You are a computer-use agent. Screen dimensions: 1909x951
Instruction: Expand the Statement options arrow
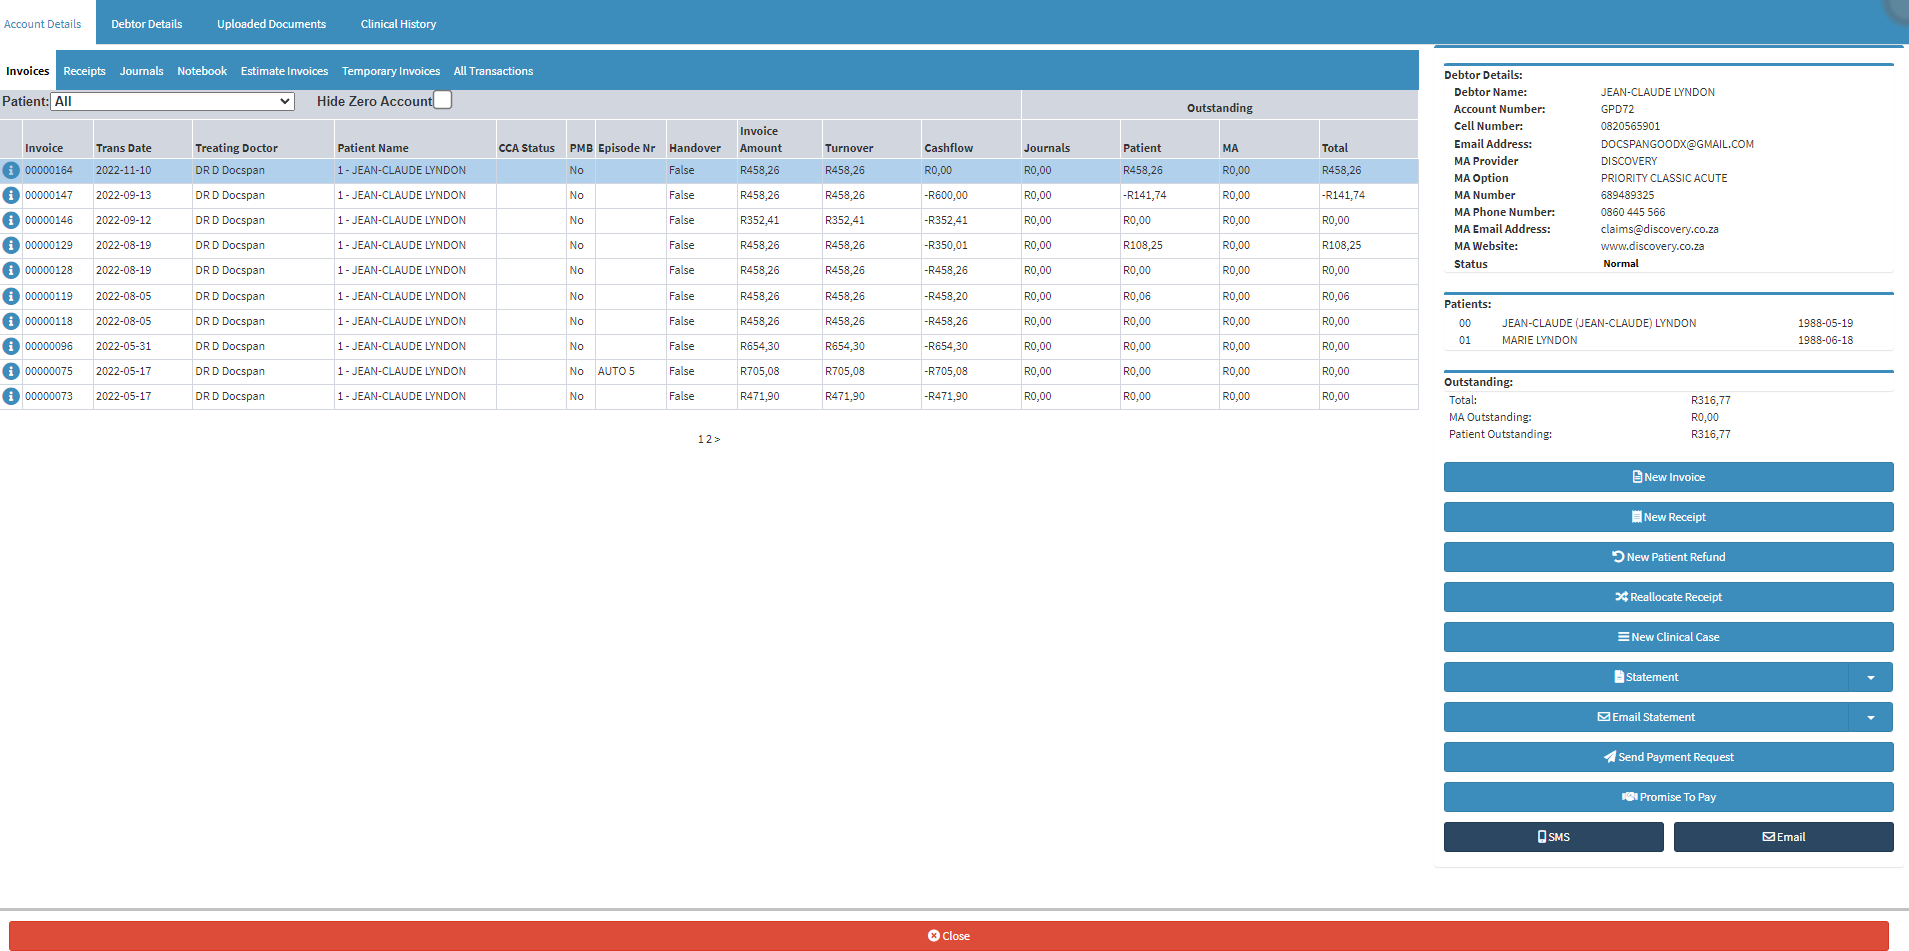point(1870,678)
